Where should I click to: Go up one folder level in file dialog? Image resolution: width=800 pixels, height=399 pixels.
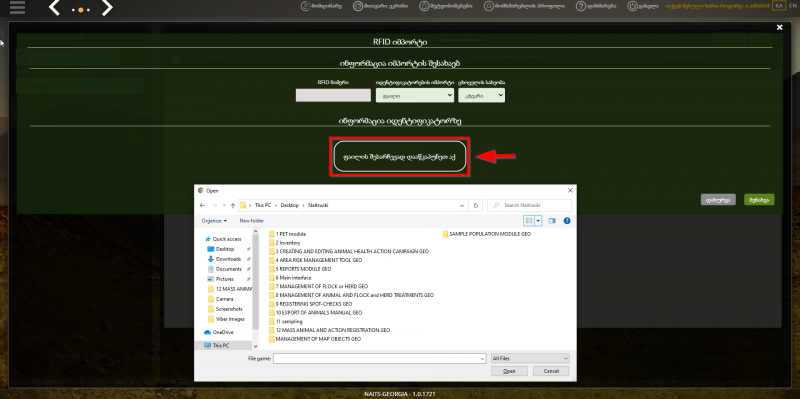click(x=233, y=205)
